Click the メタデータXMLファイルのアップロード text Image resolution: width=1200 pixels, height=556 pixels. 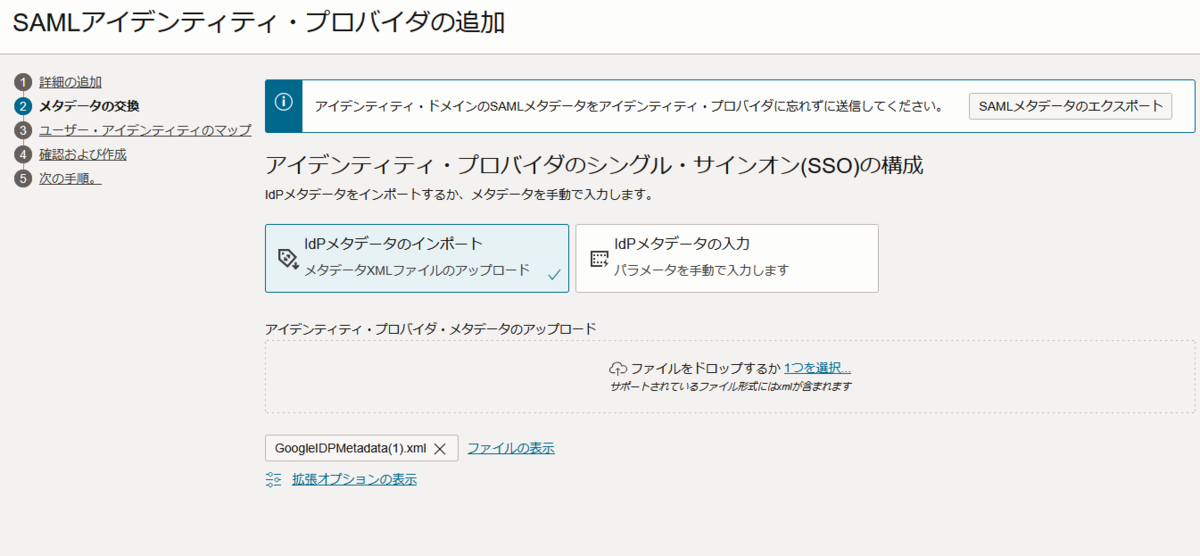(x=417, y=269)
